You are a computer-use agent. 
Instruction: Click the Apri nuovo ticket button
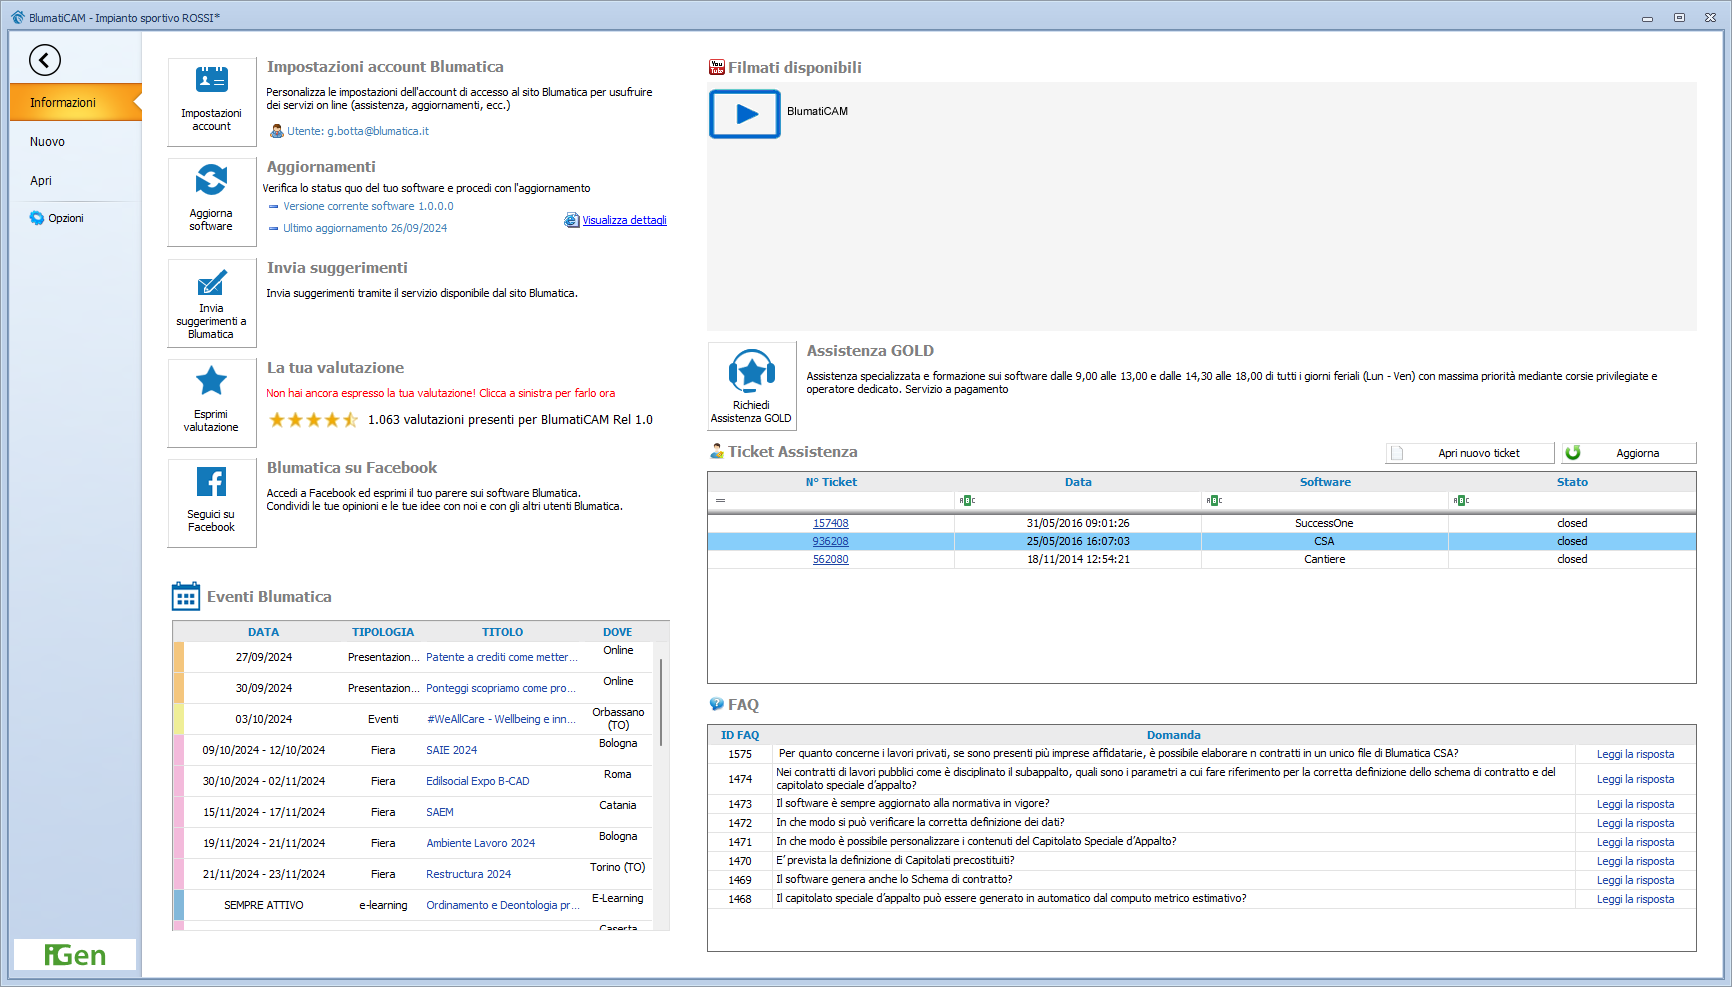tap(1470, 453)
